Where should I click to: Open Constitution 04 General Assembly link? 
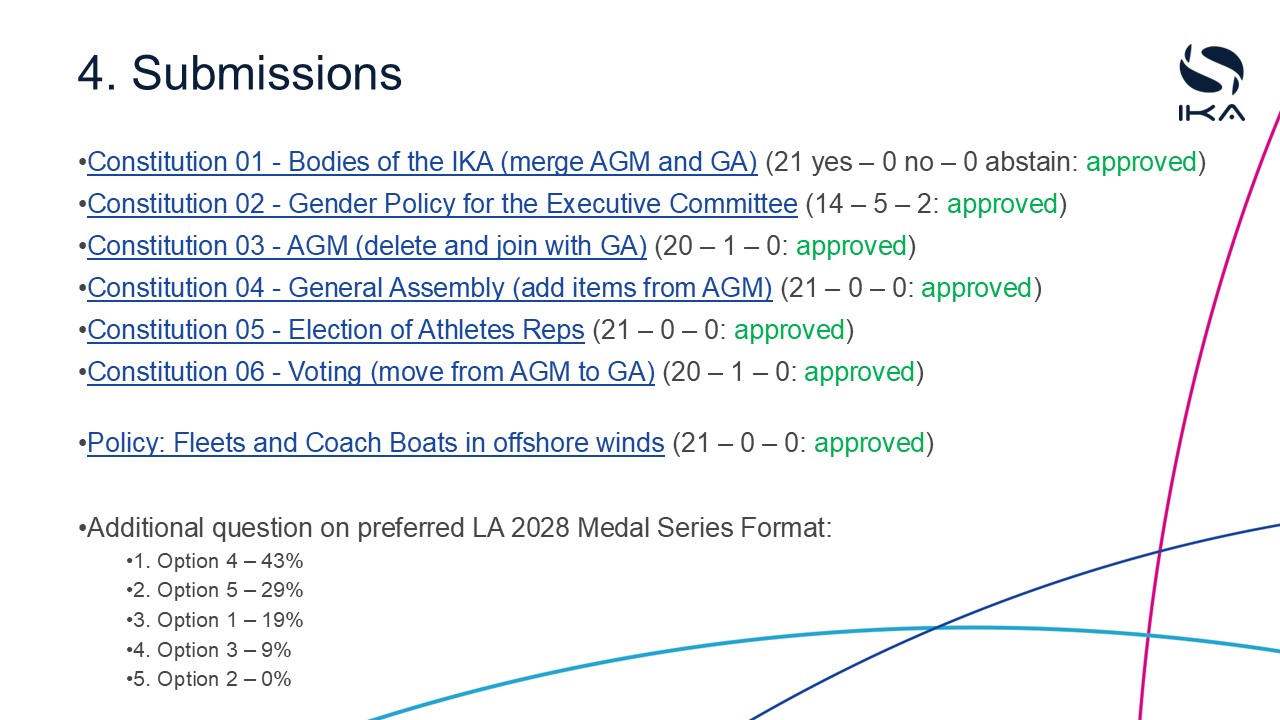(430, 288)
